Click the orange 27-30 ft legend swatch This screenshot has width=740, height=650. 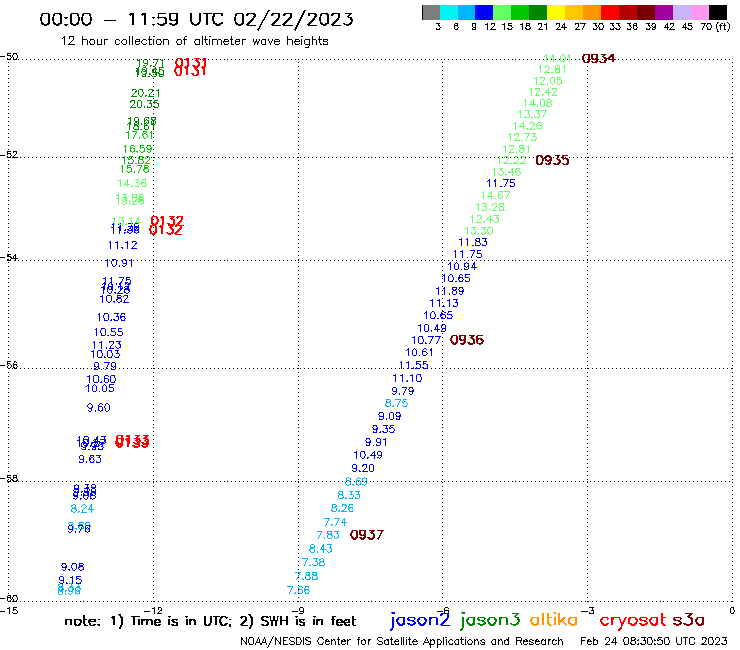592,12
